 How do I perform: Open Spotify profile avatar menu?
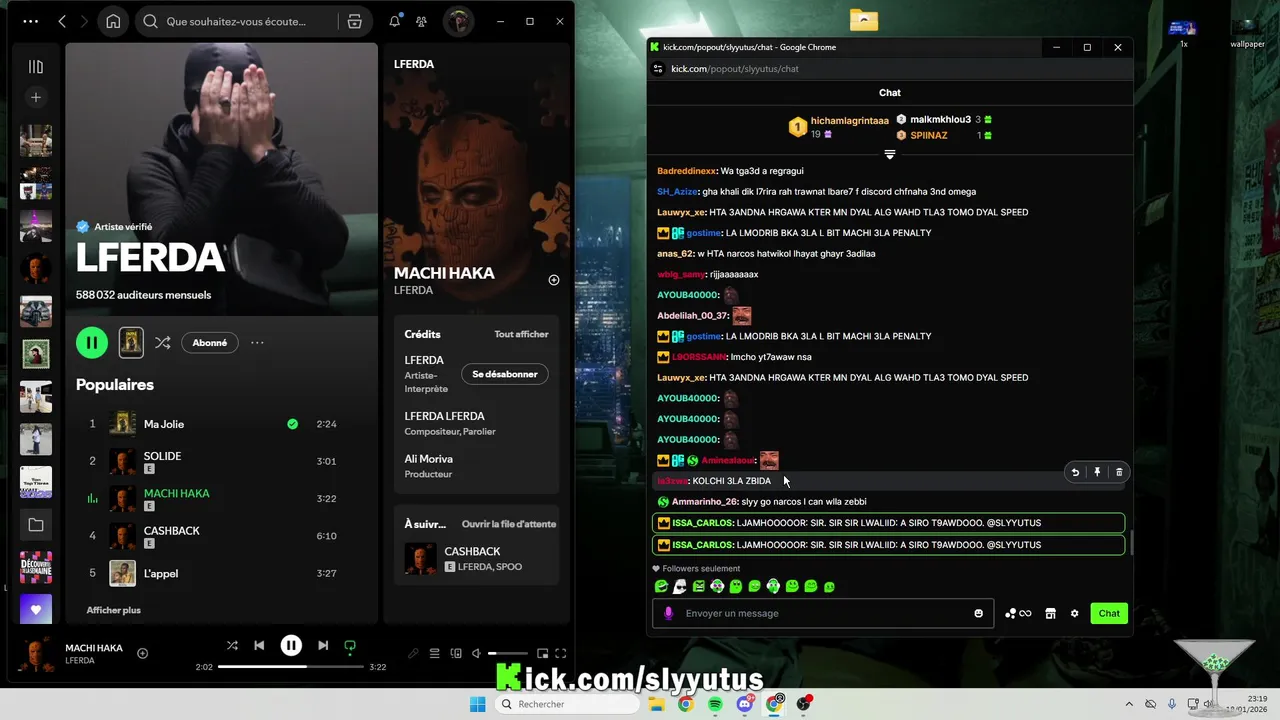click(x=458, y=22)
